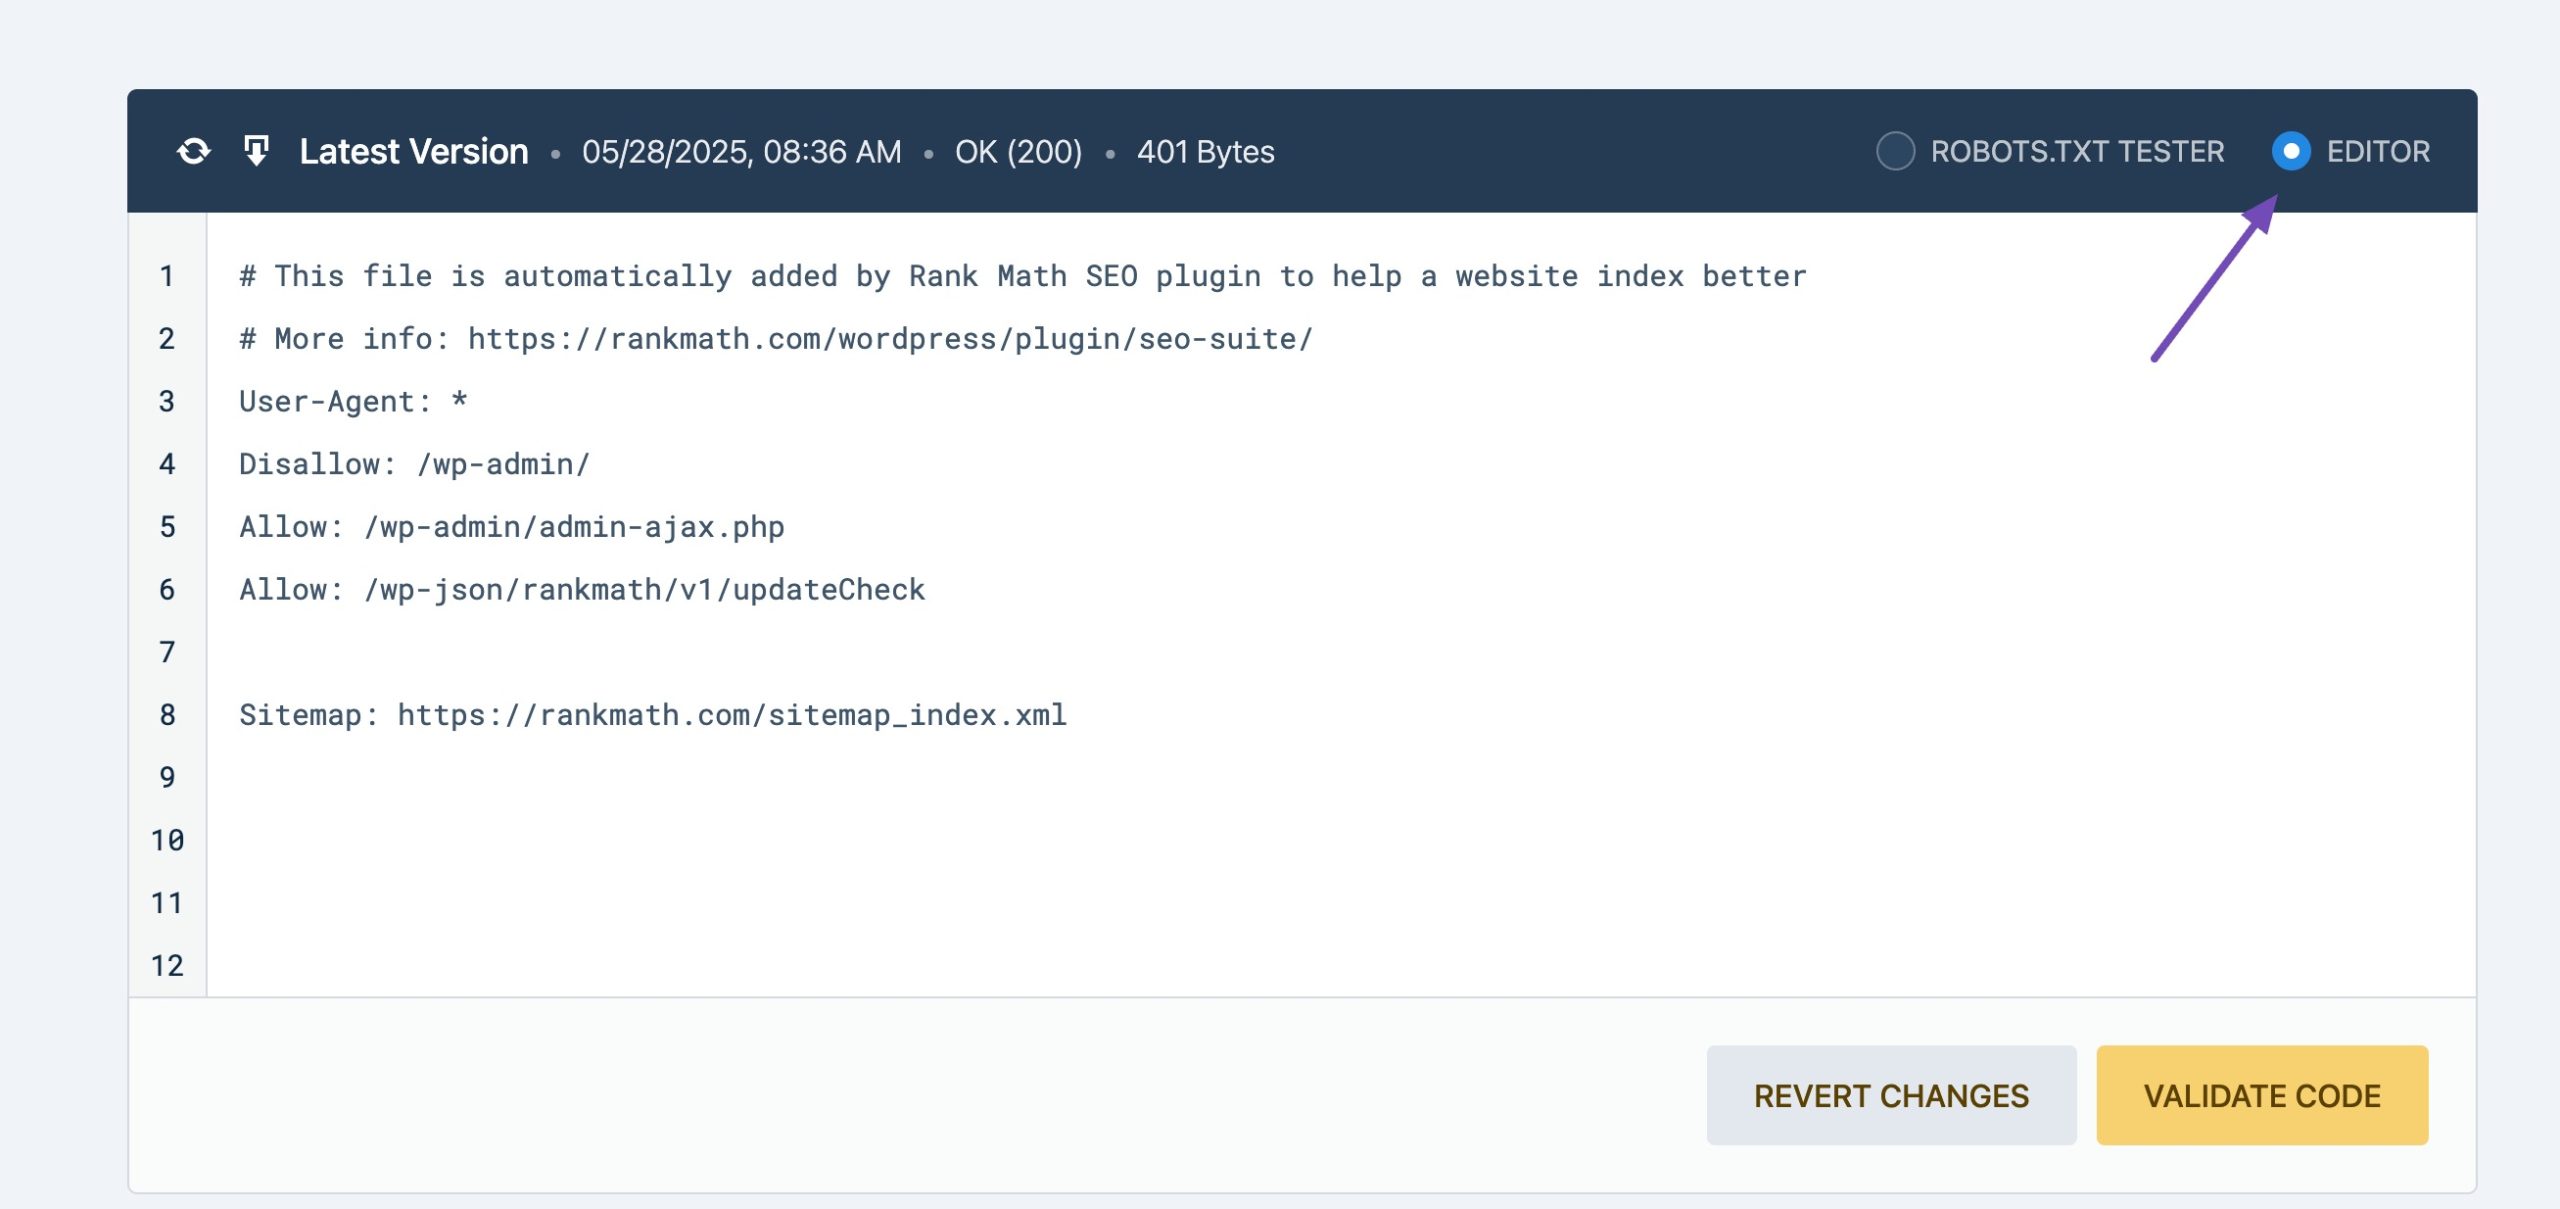Select the Editor radio button

[2291, 152]
